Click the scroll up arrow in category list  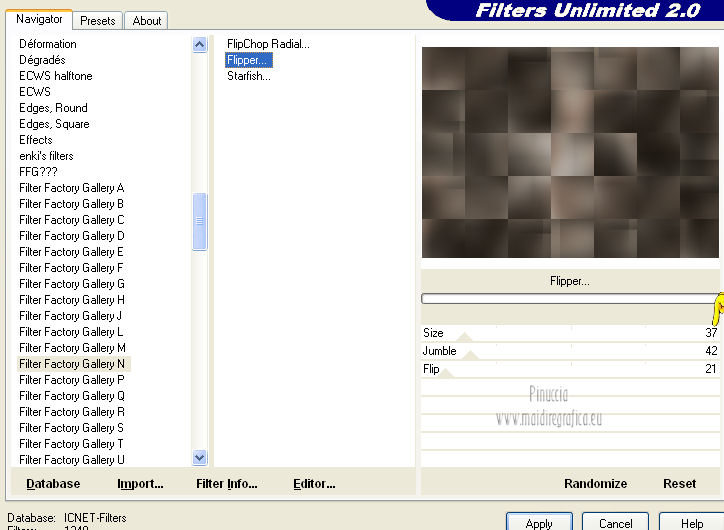199,45
